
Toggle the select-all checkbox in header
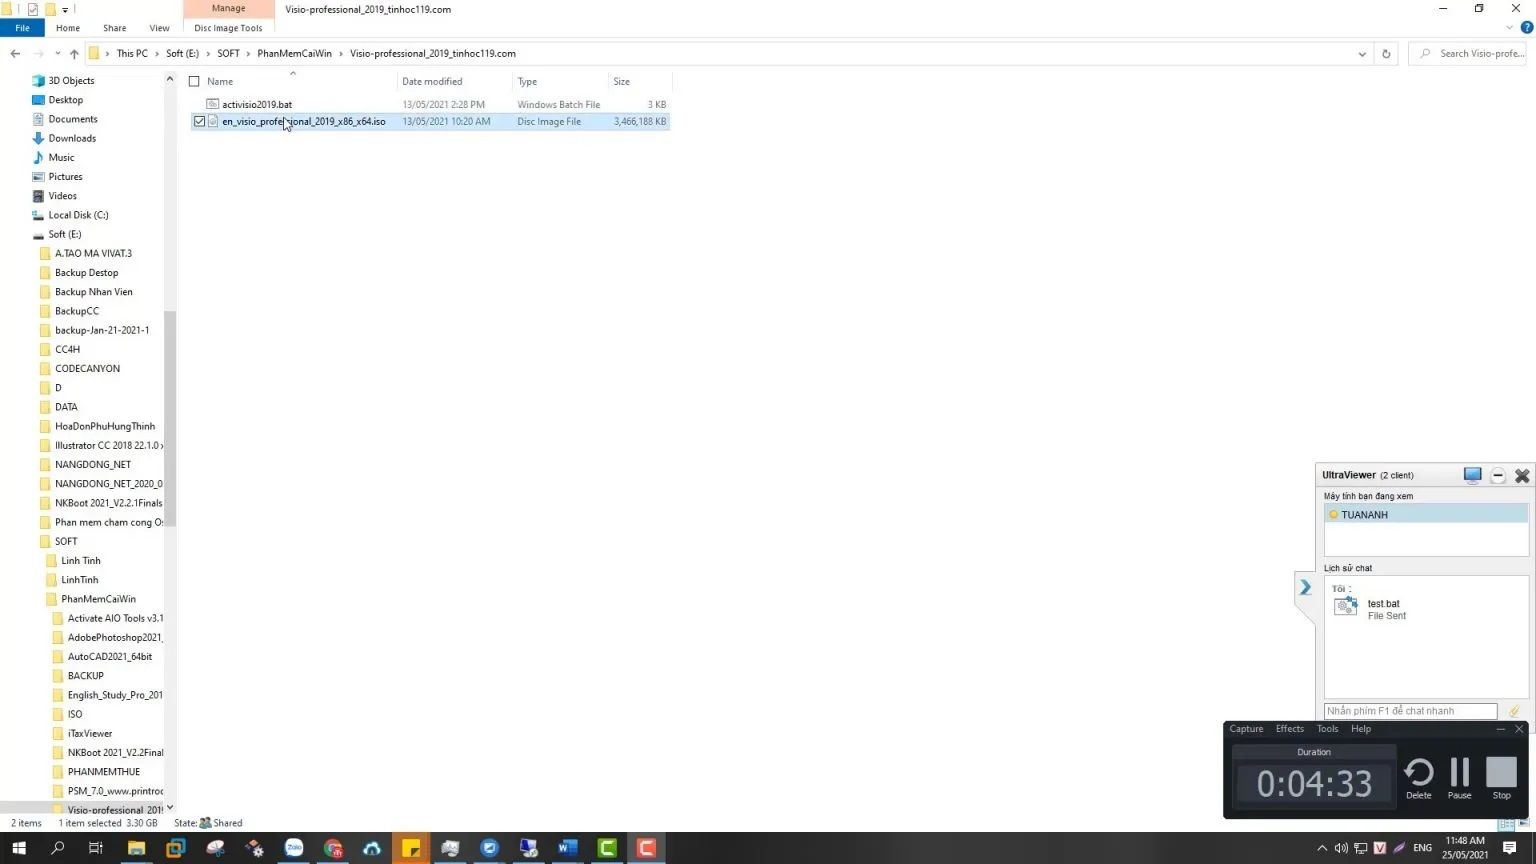[x=194, y=81]
